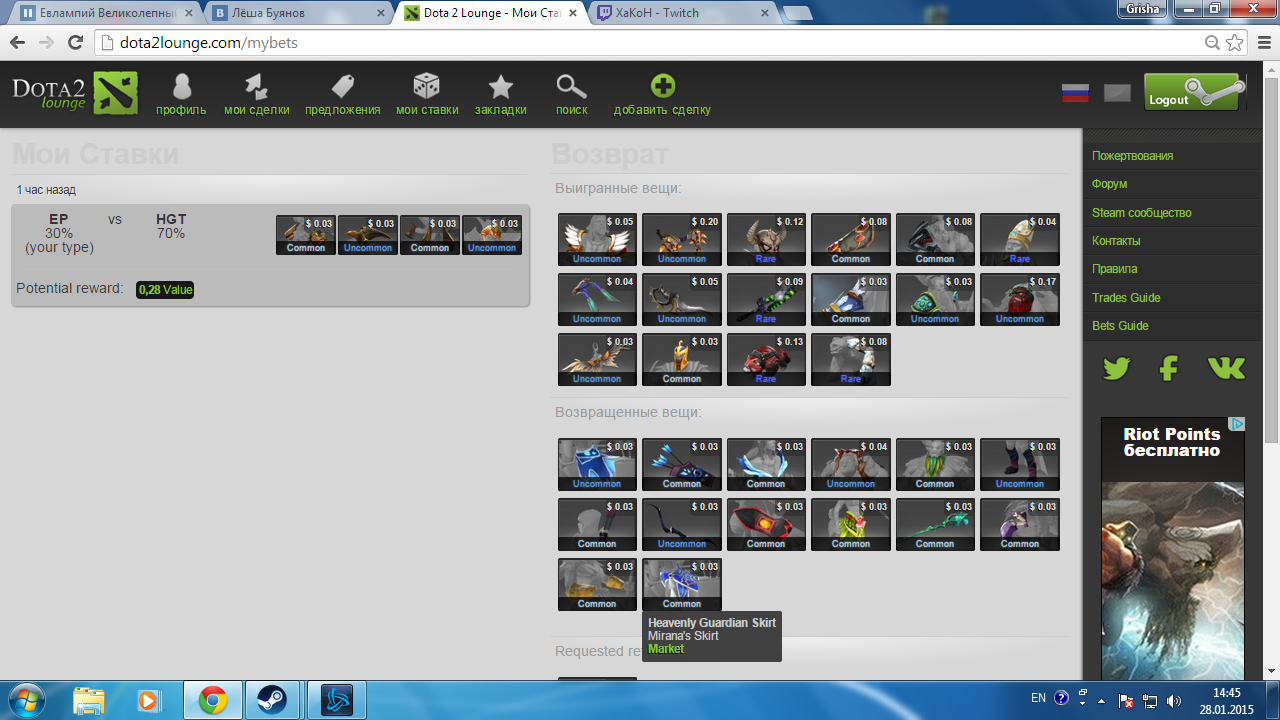
Task: Open мои ставки dice icon
Action: (427, 87)
